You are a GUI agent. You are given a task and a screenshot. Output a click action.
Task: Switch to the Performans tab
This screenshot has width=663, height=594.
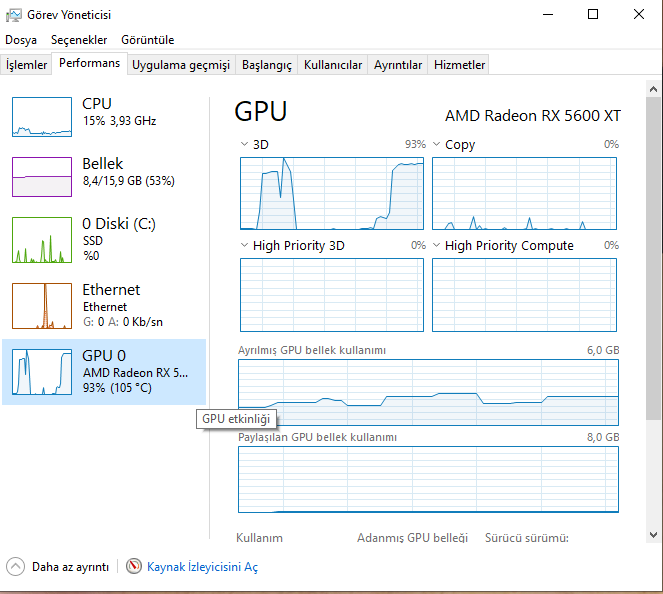coord(89,63)
